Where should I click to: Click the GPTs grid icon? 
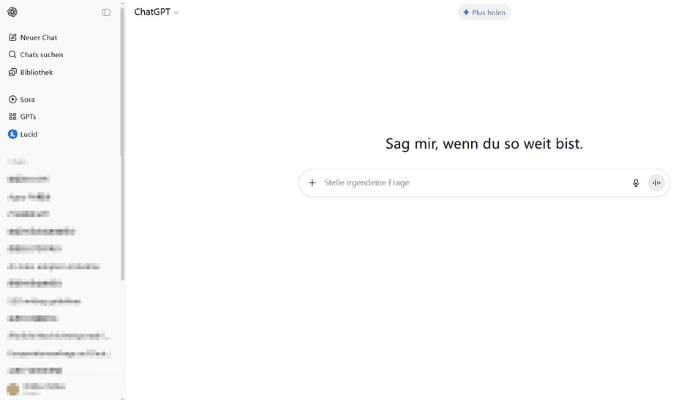tap(12, 117)
